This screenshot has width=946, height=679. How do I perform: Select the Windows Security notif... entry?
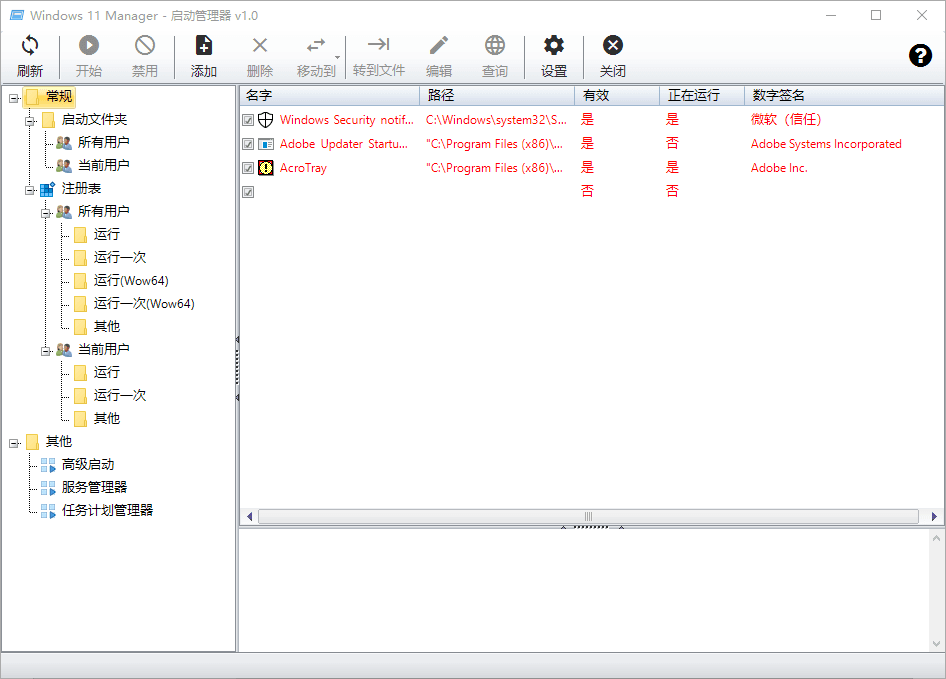[347, 120]
